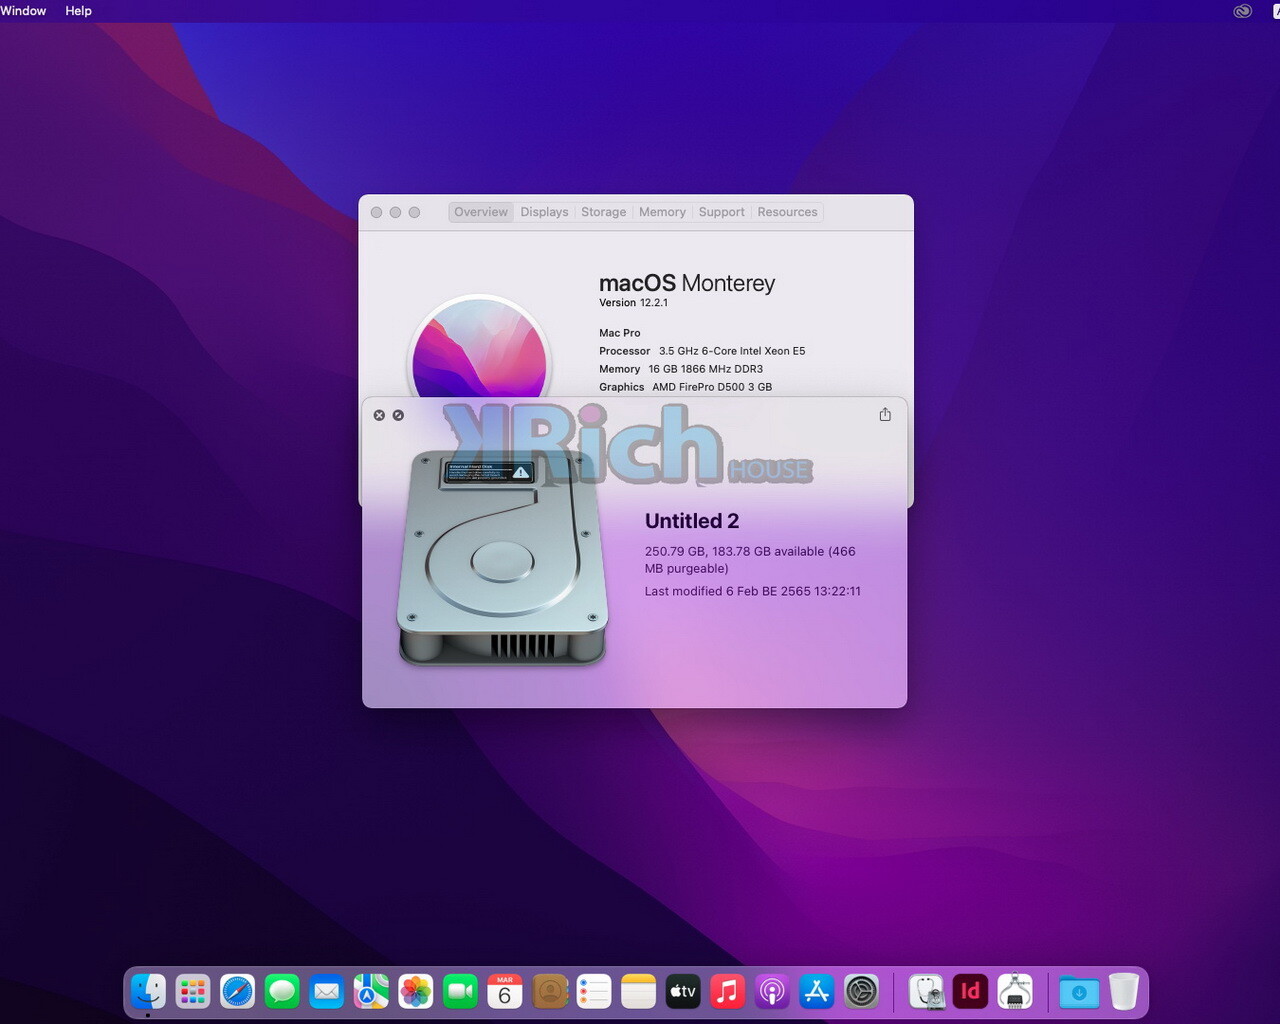This screenshot has width=1280, height=1024.
Task: Open the Window menu
Action: pos(23,11)
